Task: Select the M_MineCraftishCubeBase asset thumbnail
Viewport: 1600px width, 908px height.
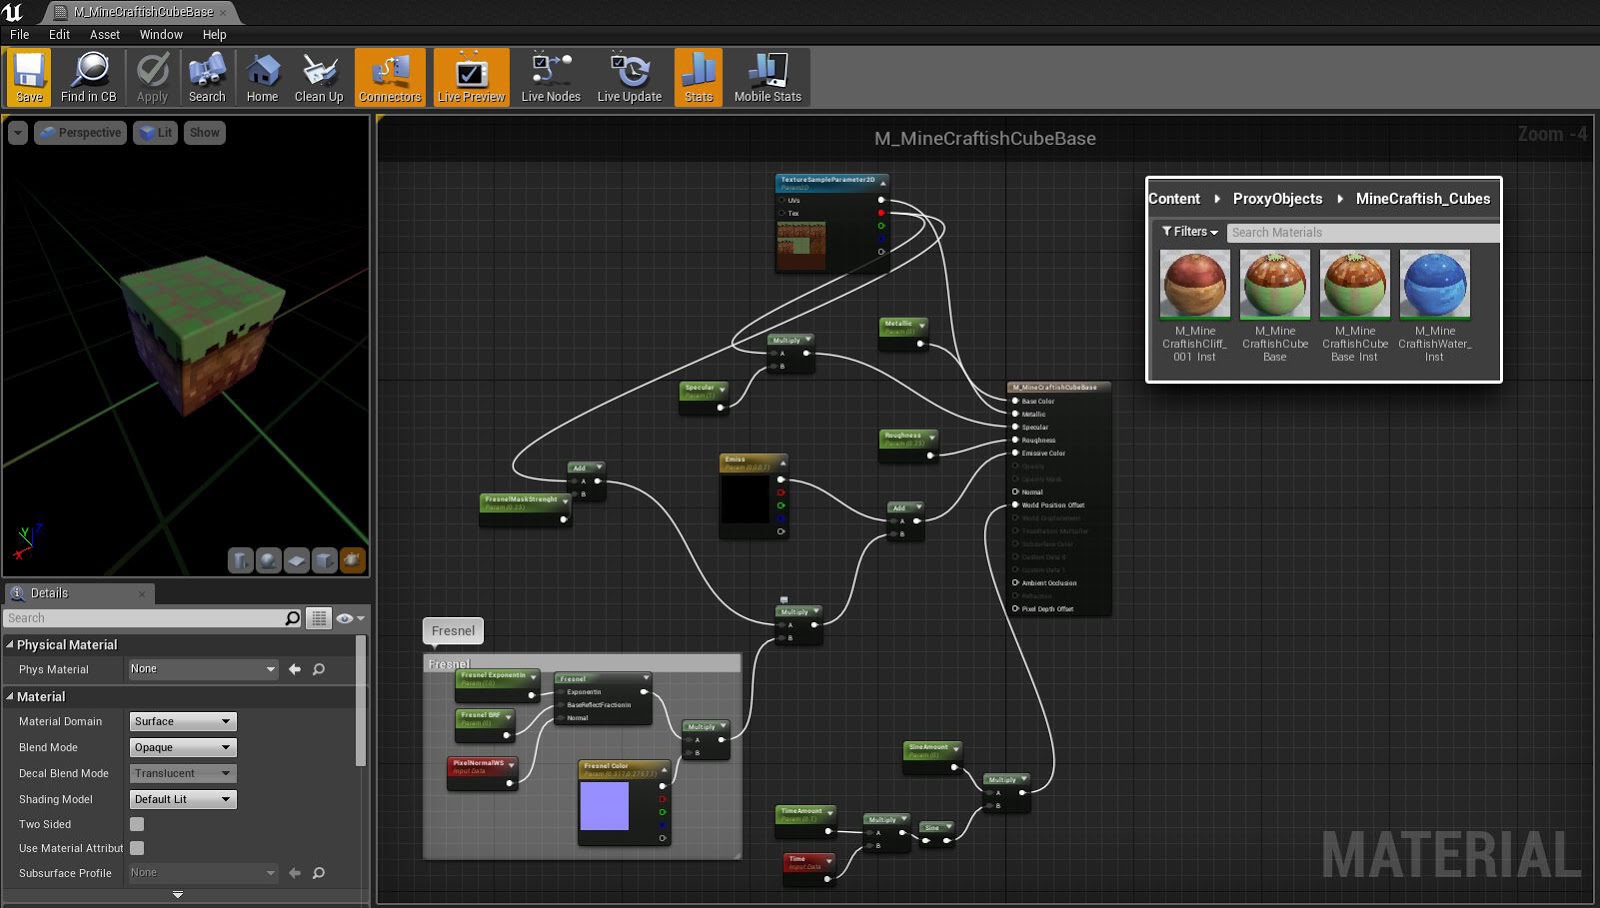Action: tap(1275, 285)
